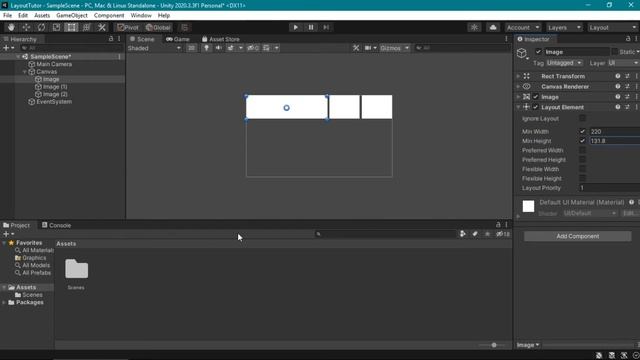Expand the Canvas Renderer component

pos(518,87)
